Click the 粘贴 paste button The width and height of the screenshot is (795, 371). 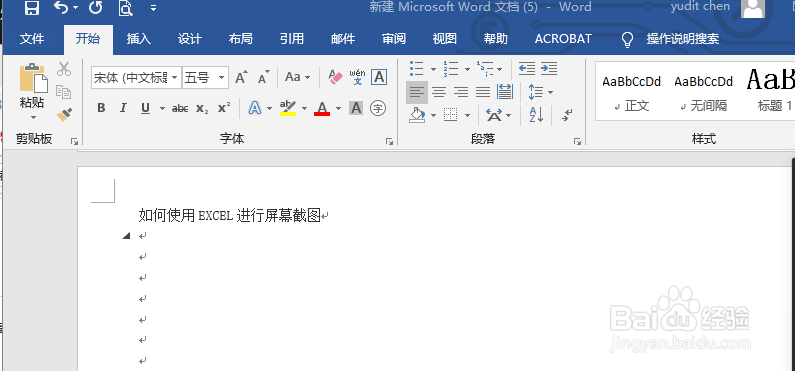click(32, 86)
